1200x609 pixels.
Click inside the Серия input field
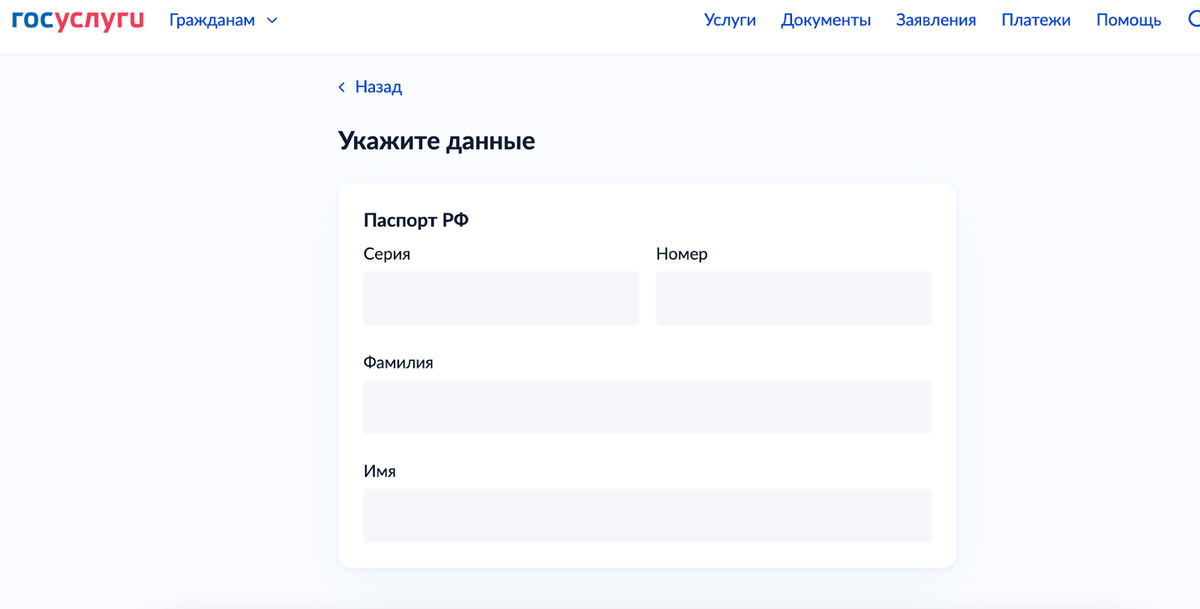(x=500, y=298)
